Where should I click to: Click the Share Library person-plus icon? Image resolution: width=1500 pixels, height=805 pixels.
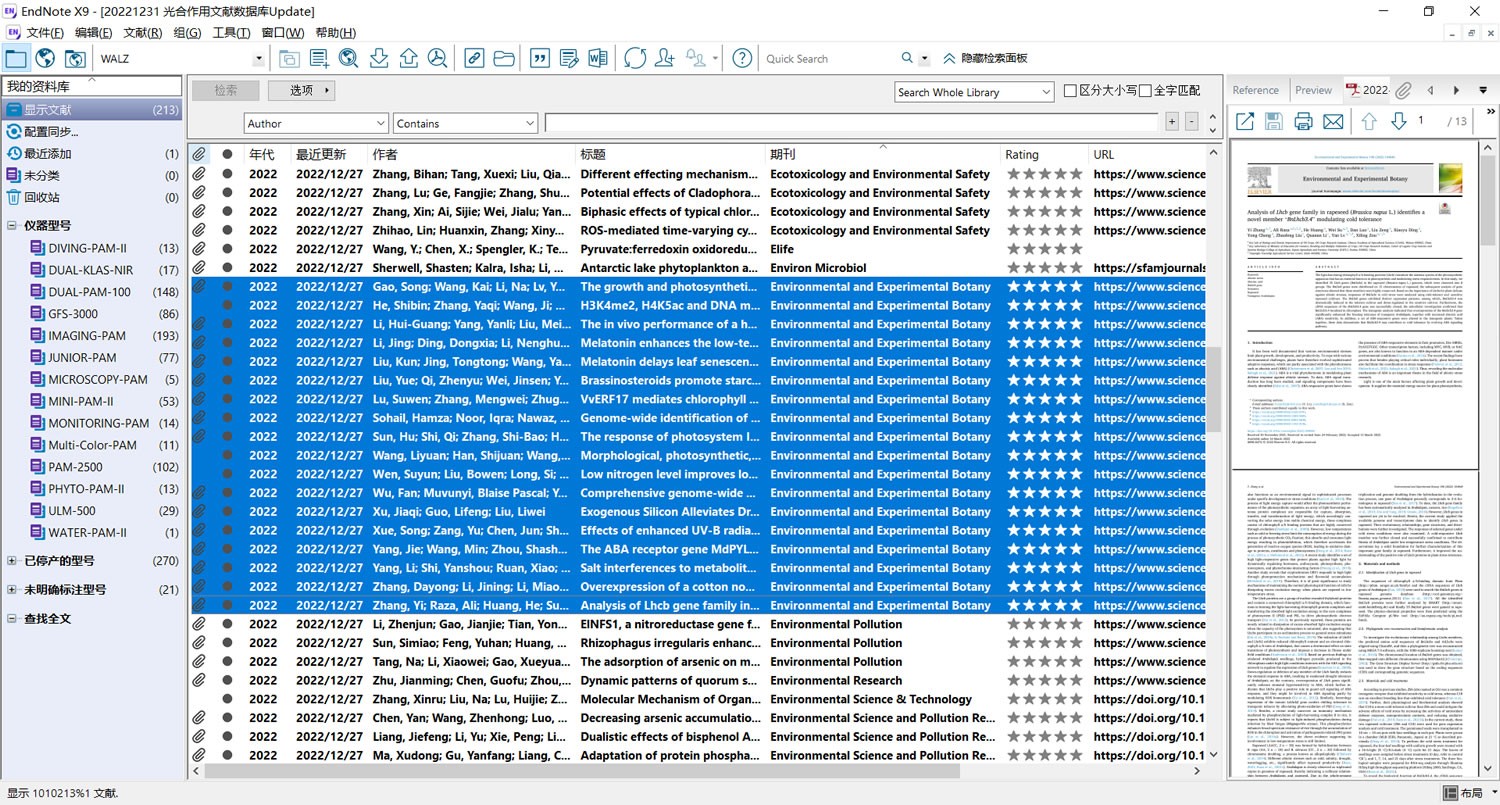click(665, 58)
